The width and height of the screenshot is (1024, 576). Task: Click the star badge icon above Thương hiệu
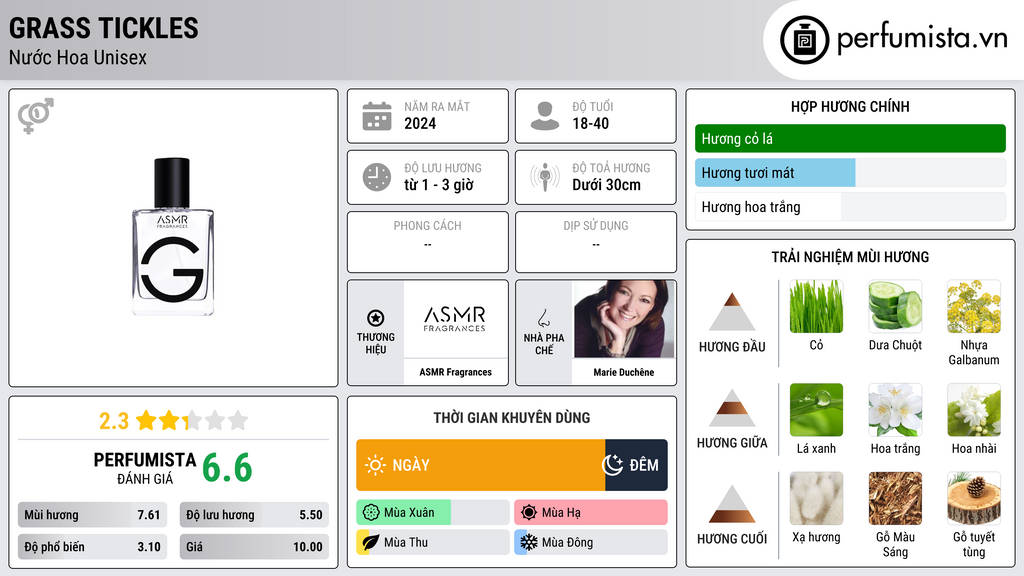point(376,318)
